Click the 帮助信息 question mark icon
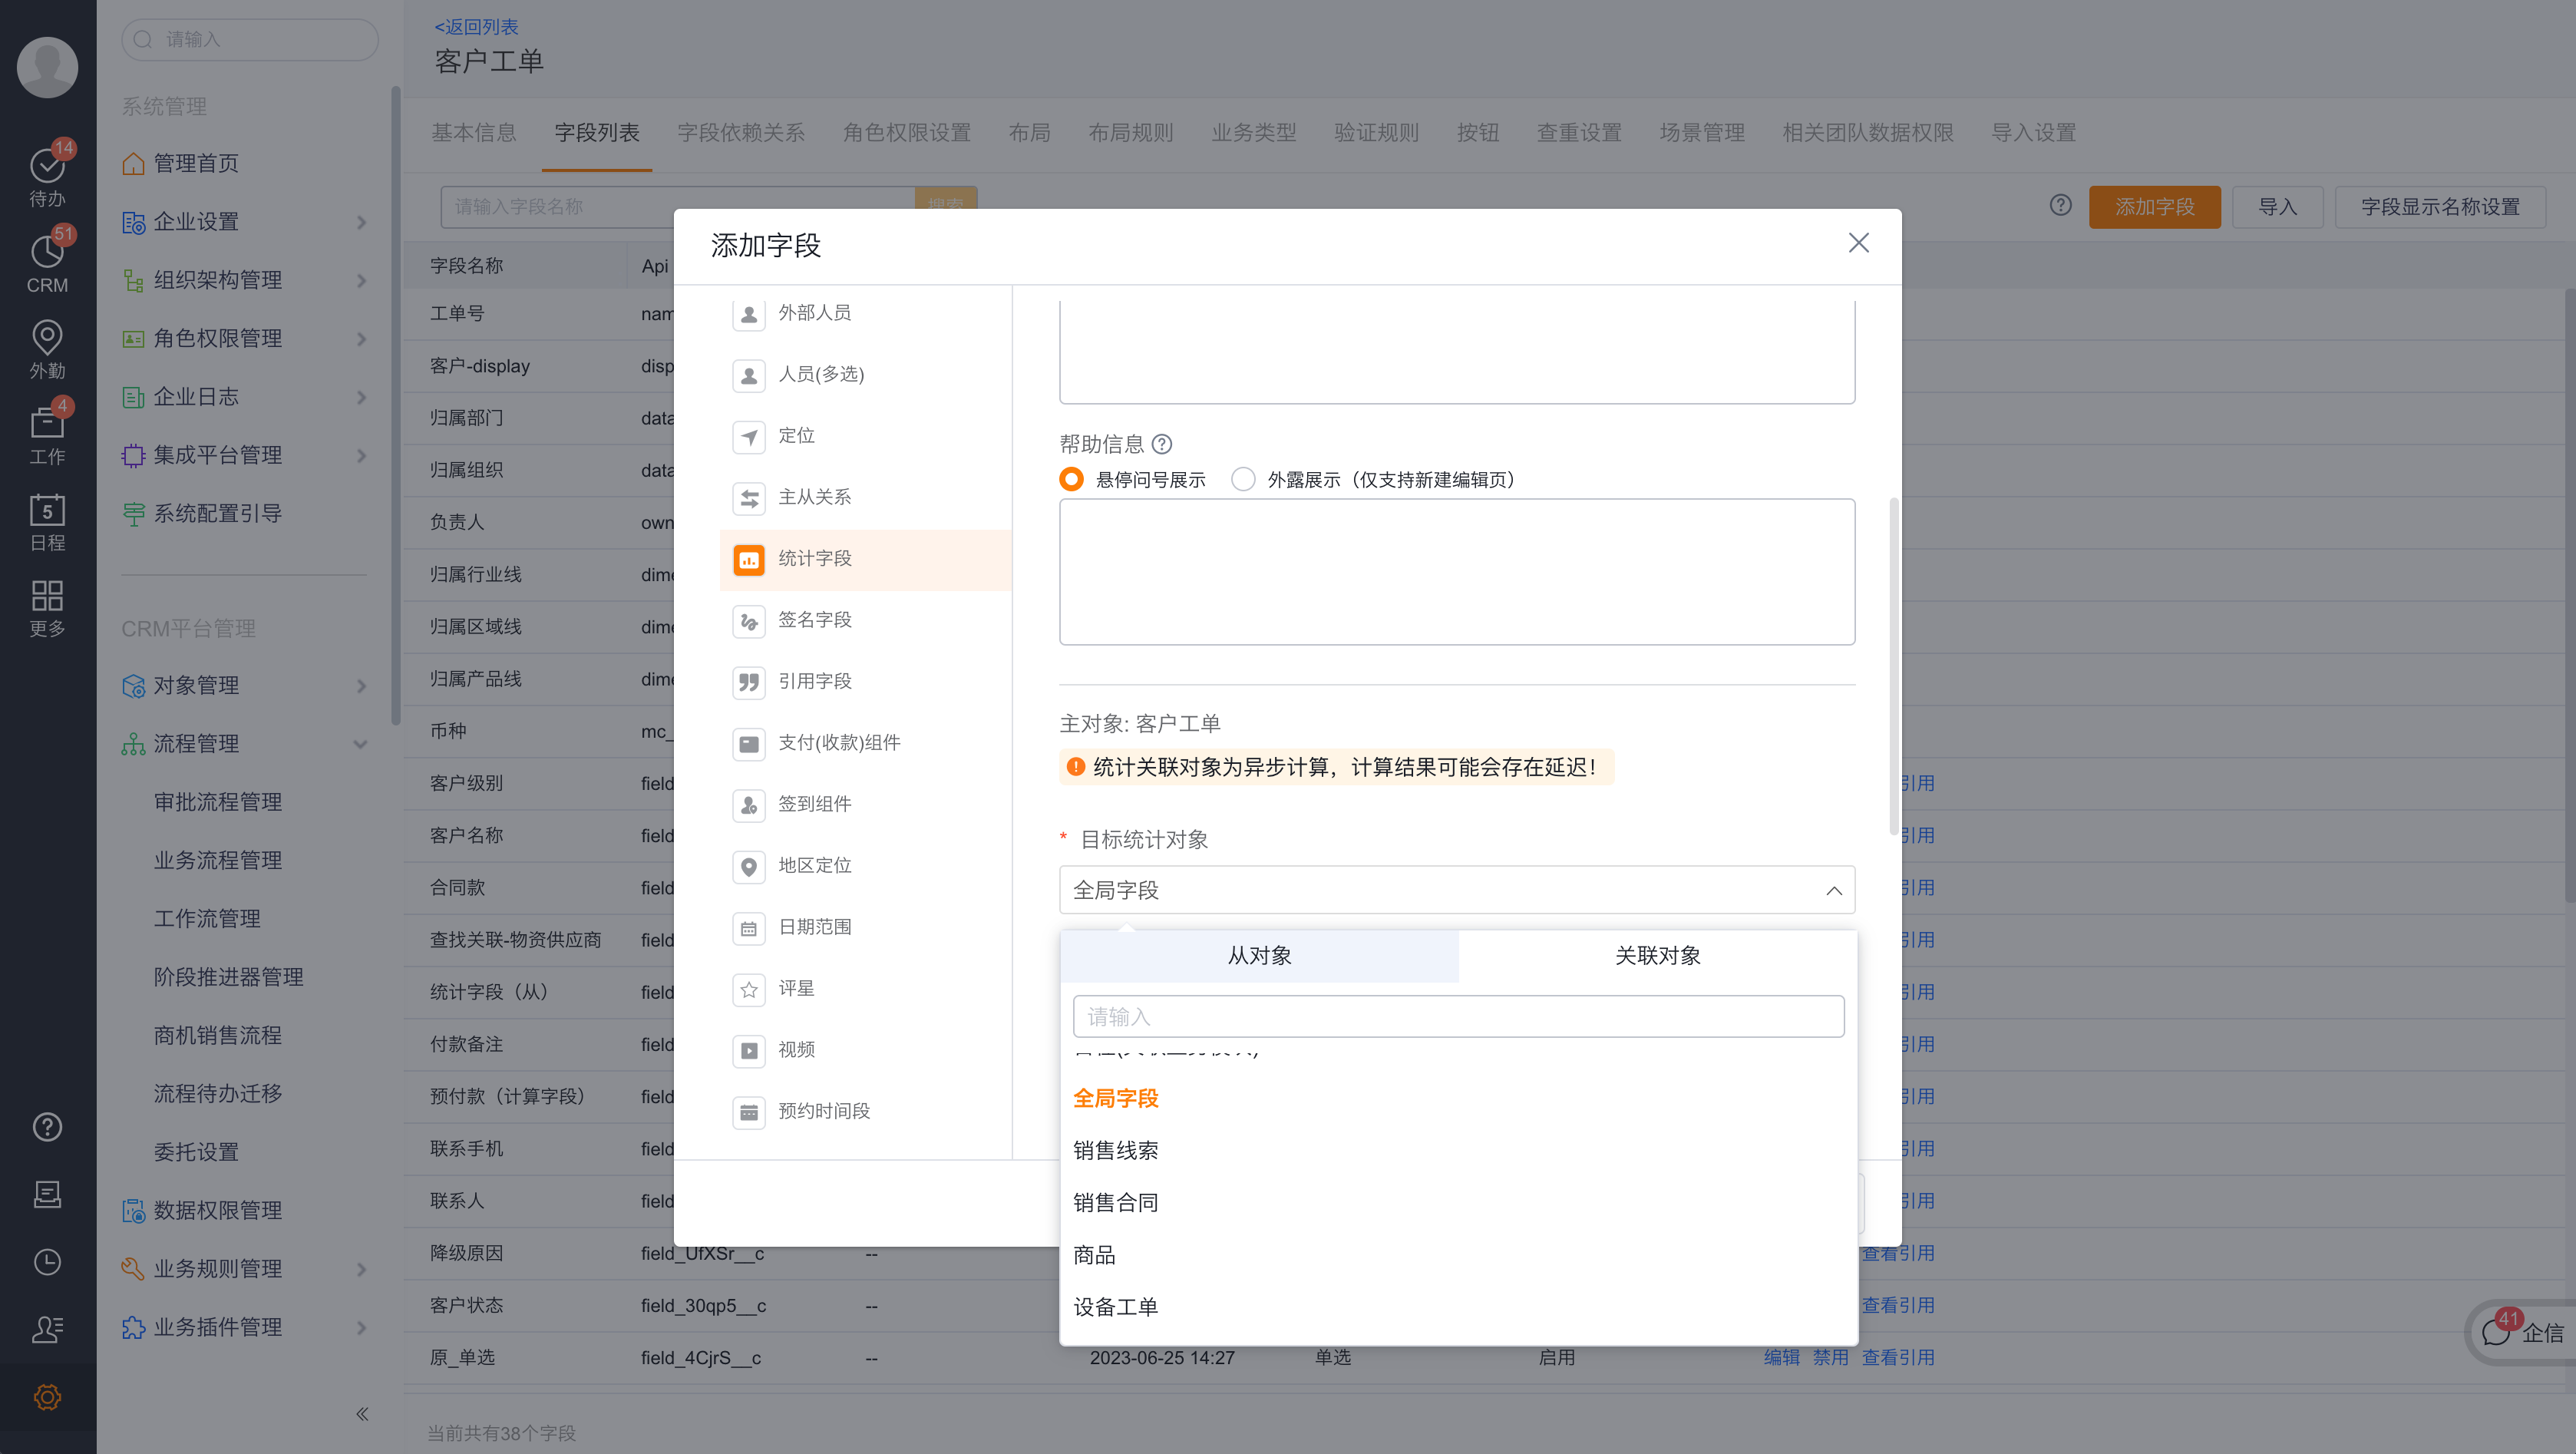The image size is (2576, 1454). pos(1162,444)
